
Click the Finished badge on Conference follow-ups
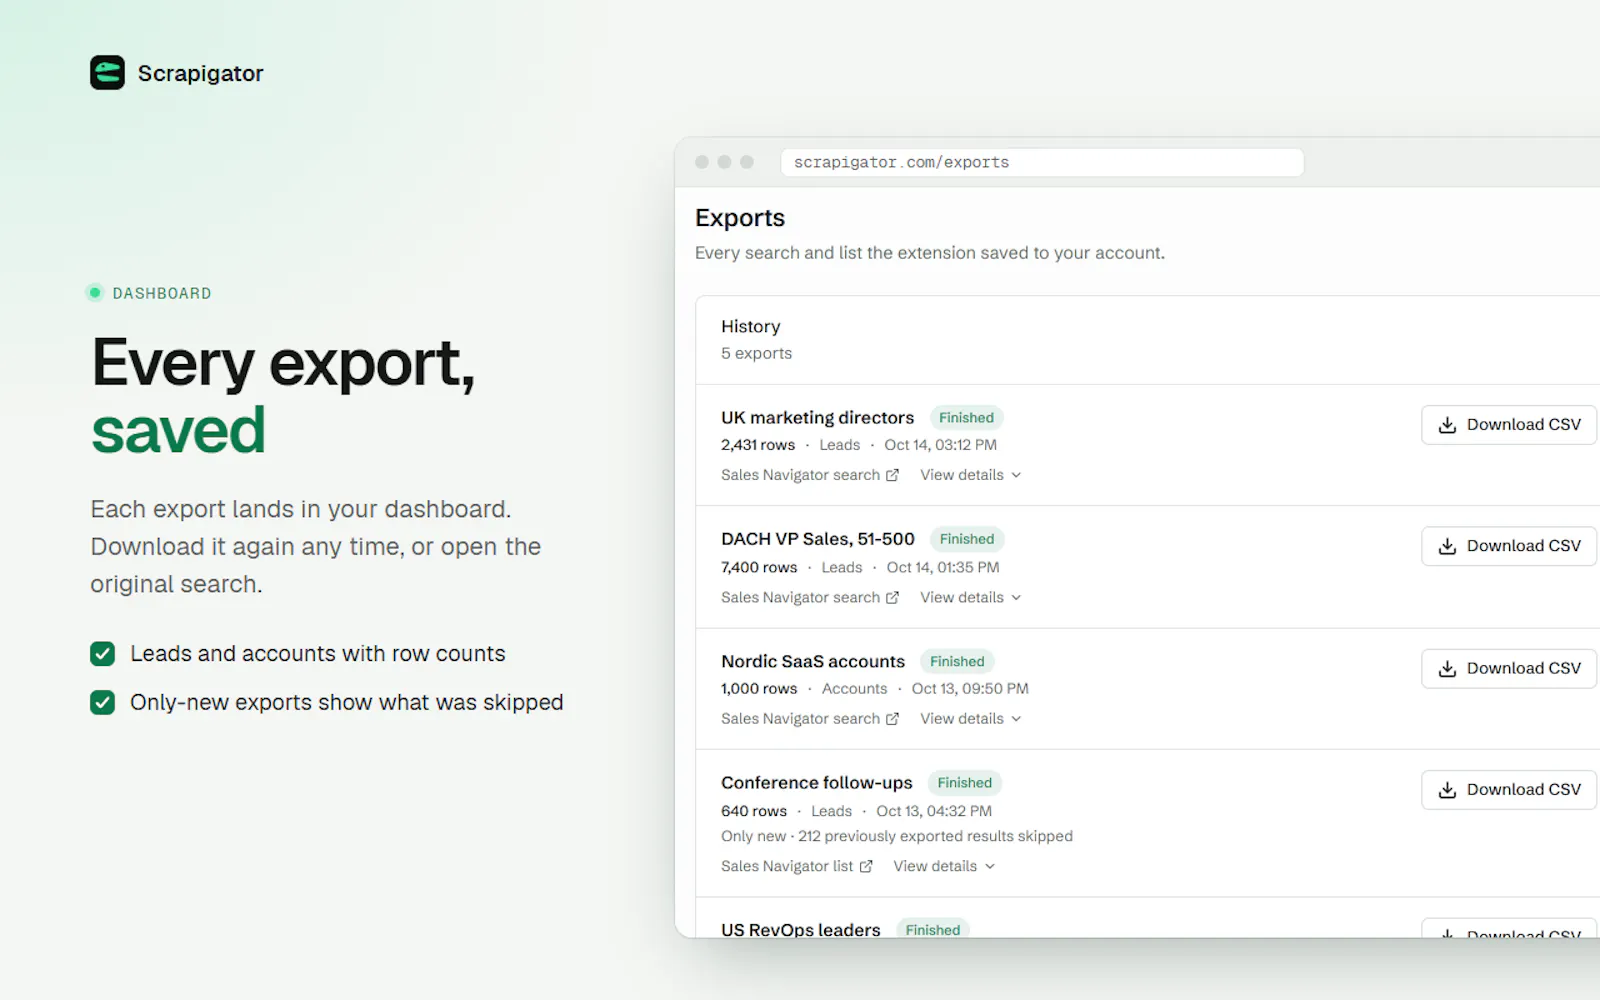click(x=965, y=783)
